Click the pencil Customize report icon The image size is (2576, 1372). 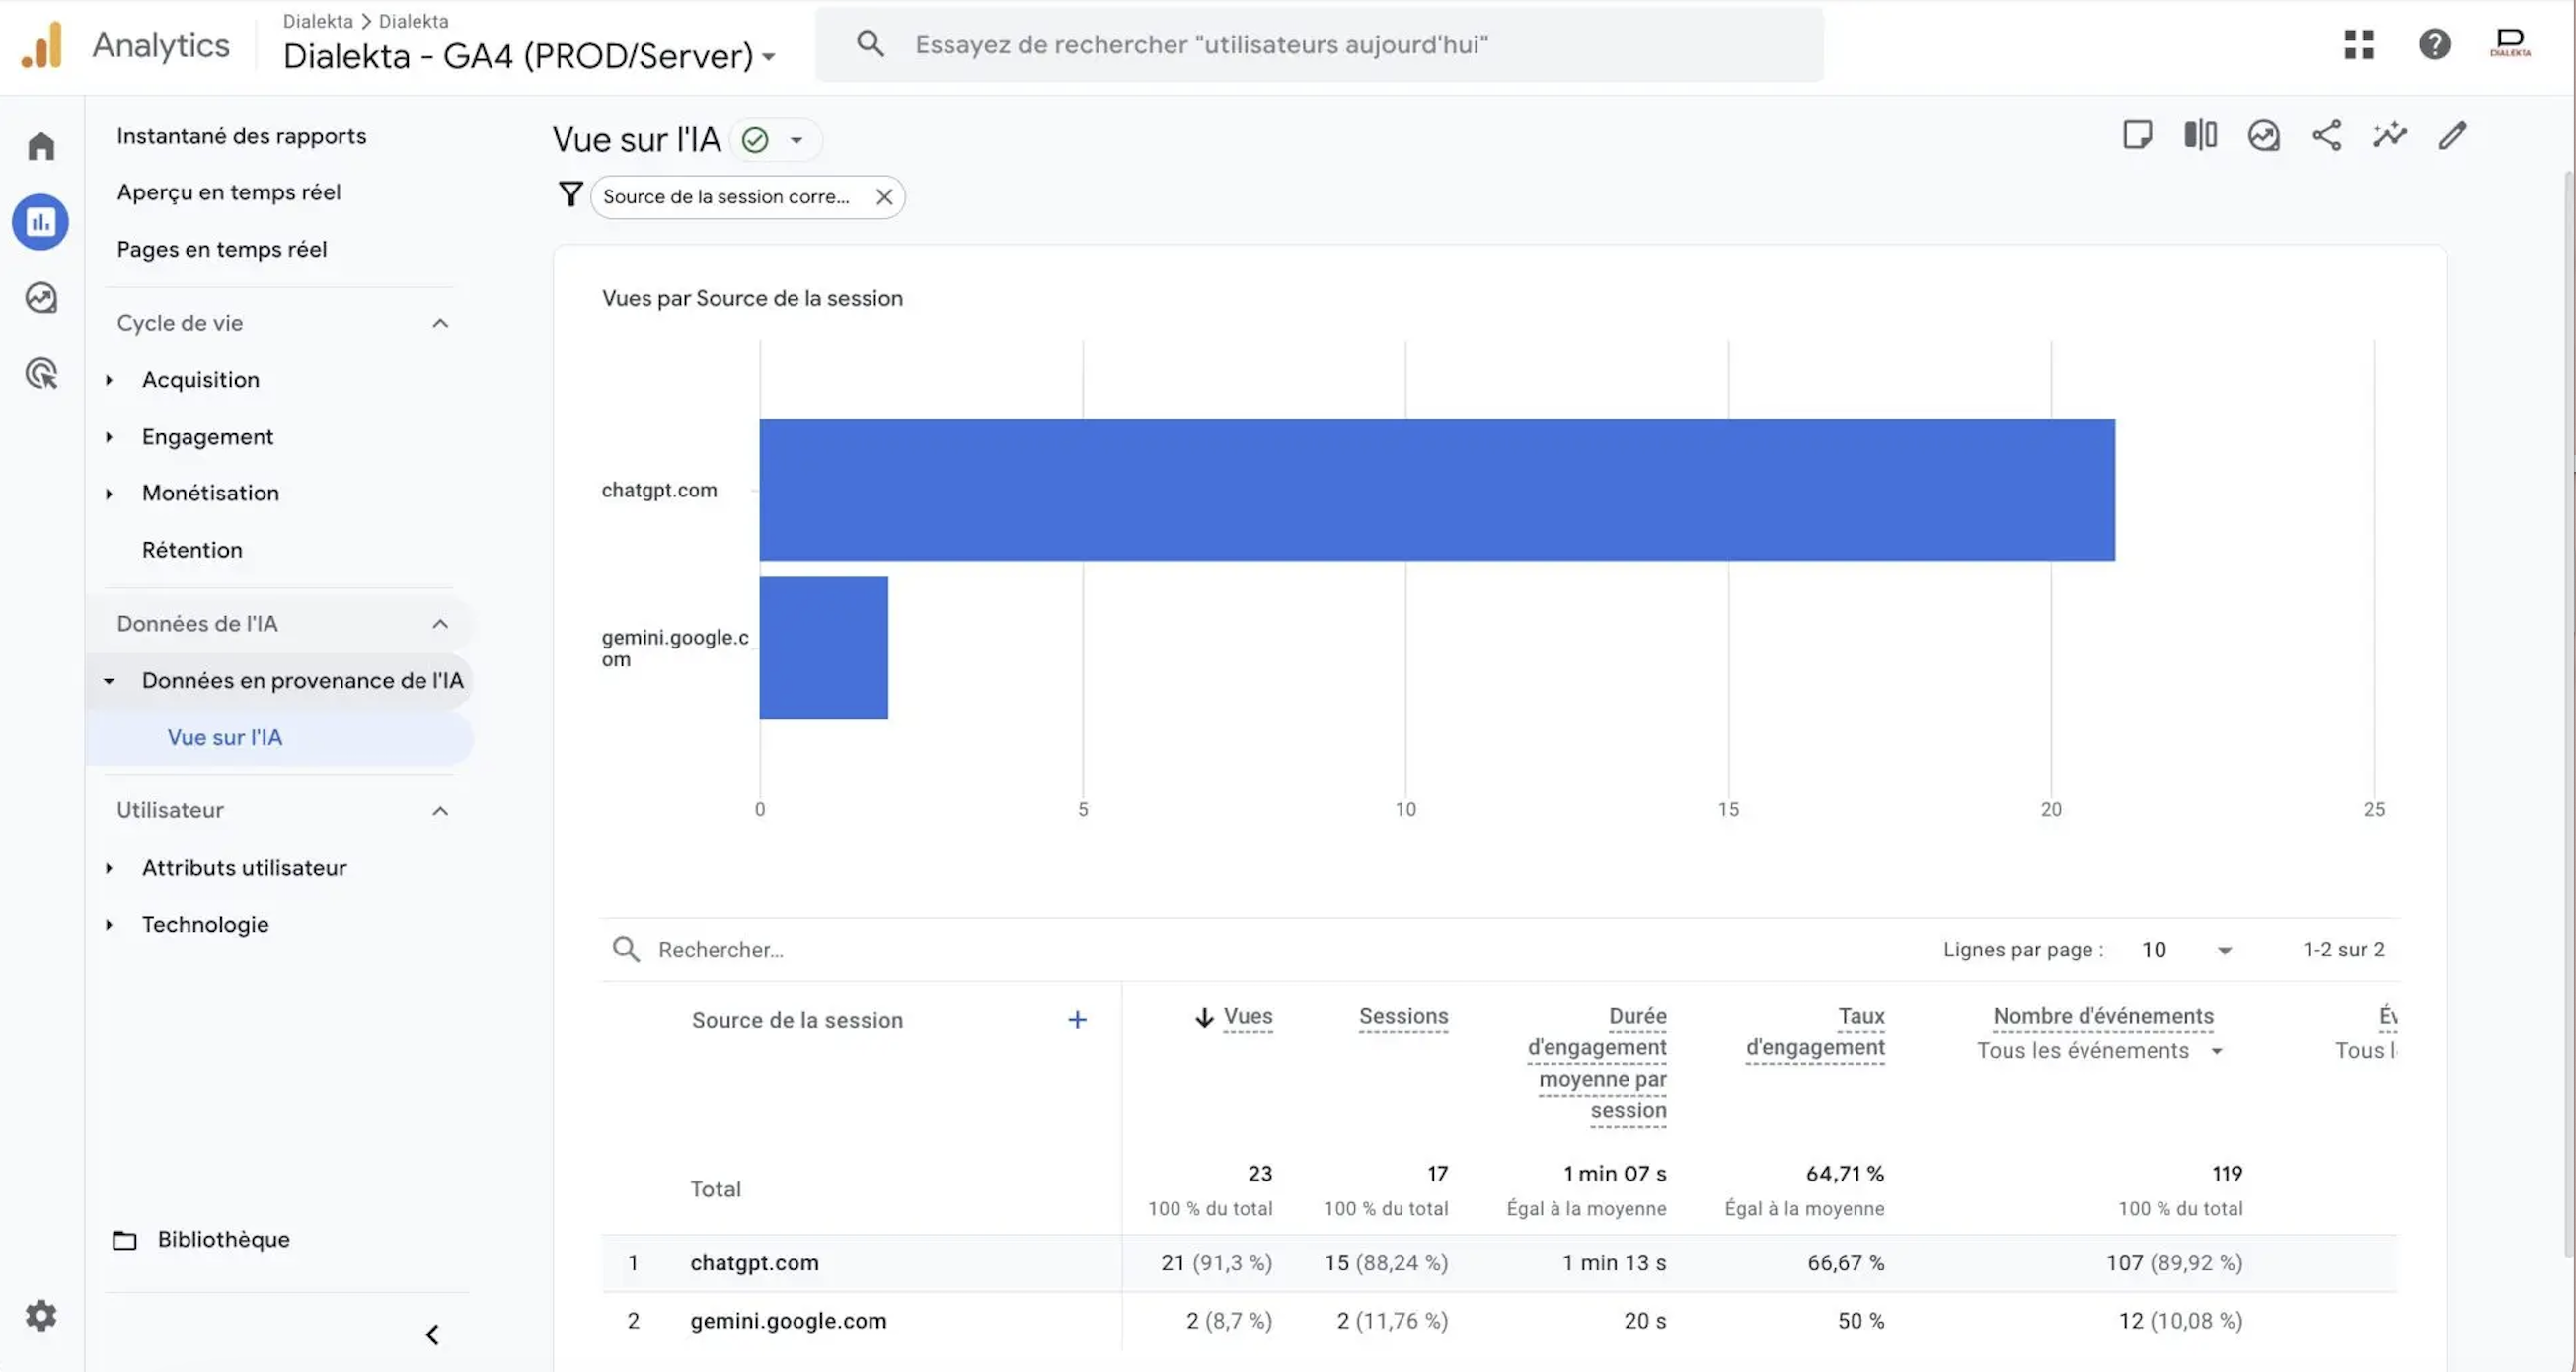coord(2452,136)
